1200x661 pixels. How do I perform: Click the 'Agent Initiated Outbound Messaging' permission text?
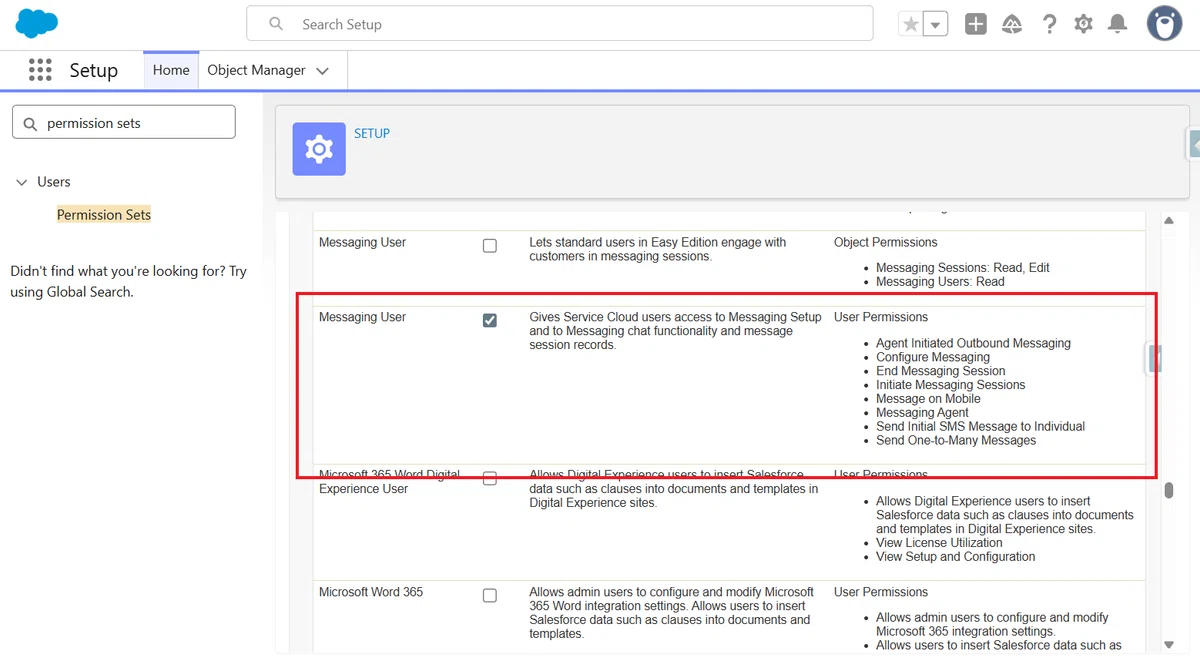click(973, 343)
